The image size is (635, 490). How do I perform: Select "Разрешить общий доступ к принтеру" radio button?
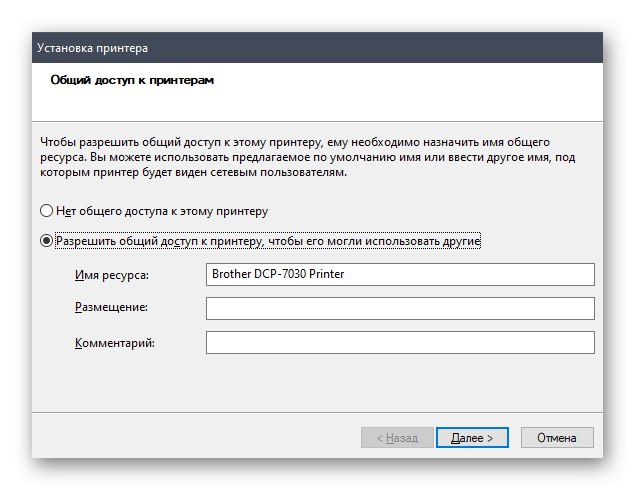click(46, 241)
